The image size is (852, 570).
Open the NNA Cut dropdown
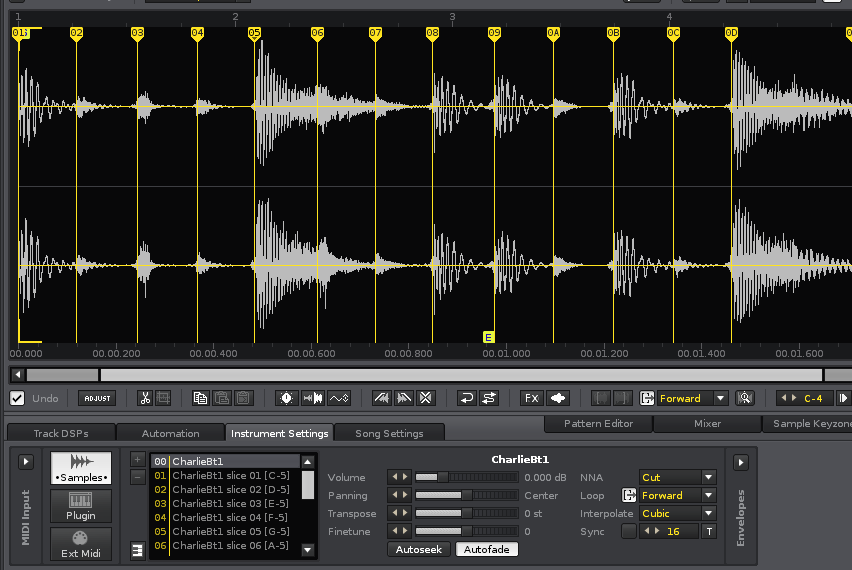point(677,478)
